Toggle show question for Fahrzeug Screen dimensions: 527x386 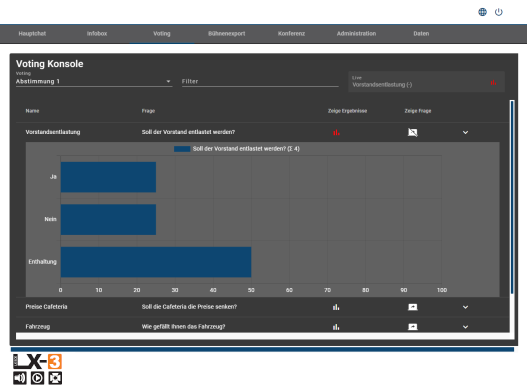(x=413, y=327)
